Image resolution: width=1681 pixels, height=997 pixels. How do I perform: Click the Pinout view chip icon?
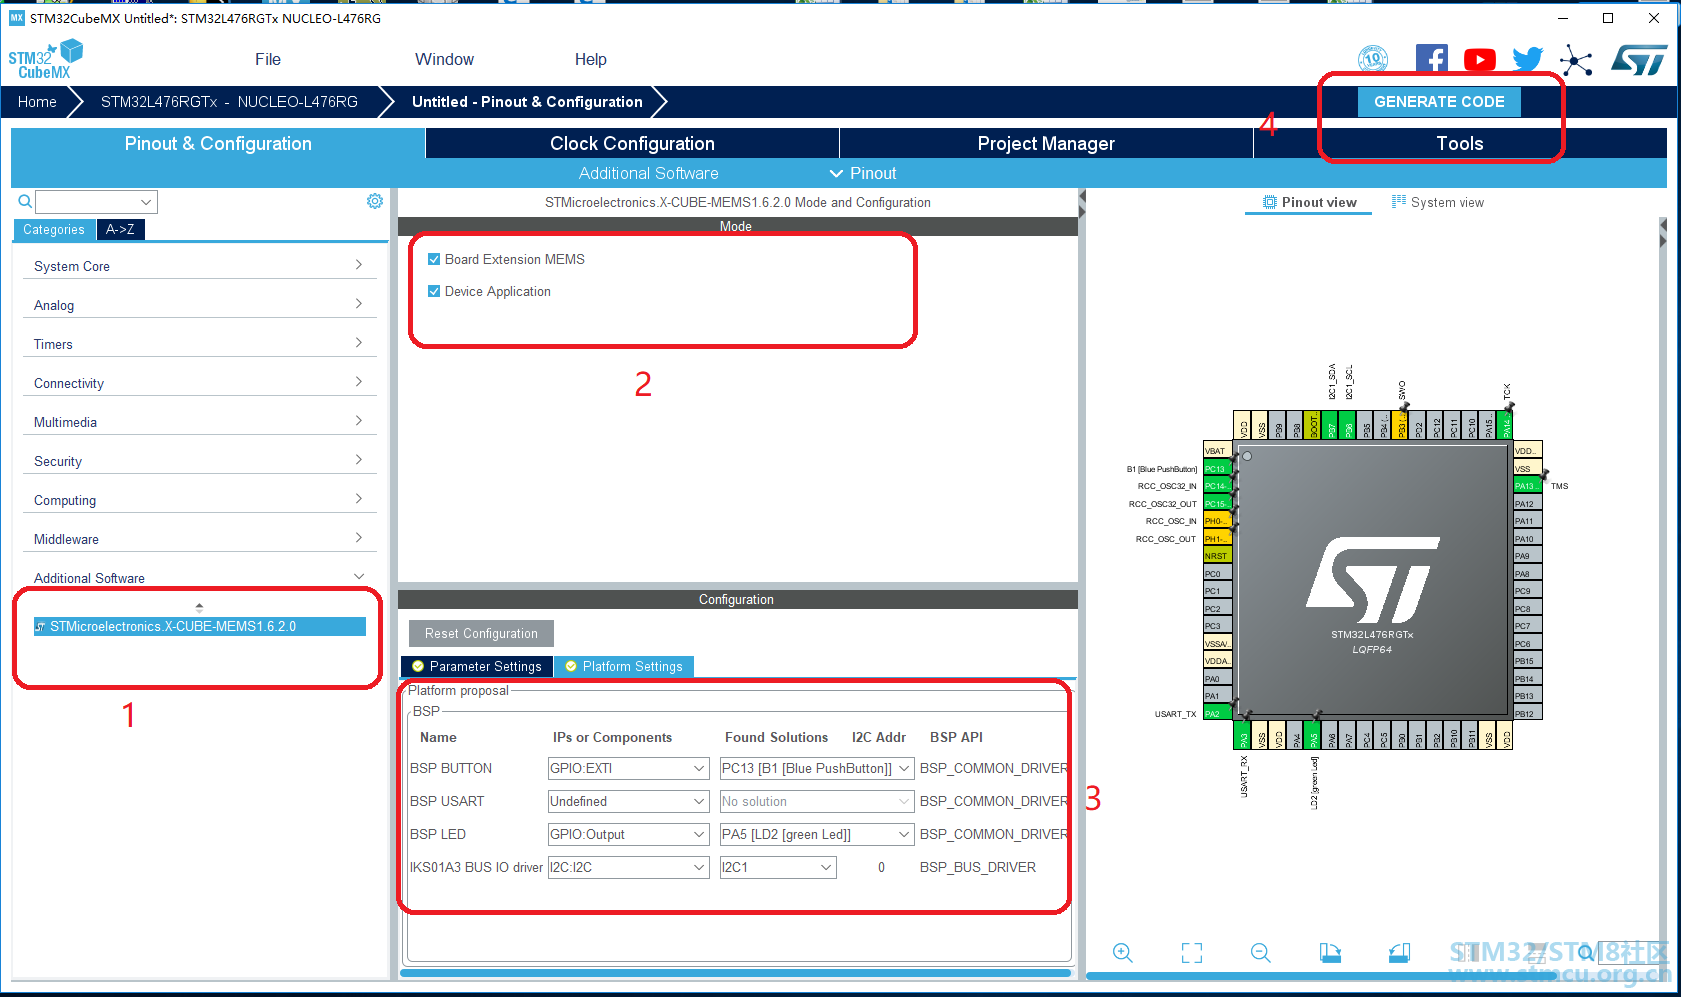[1270, 202]
